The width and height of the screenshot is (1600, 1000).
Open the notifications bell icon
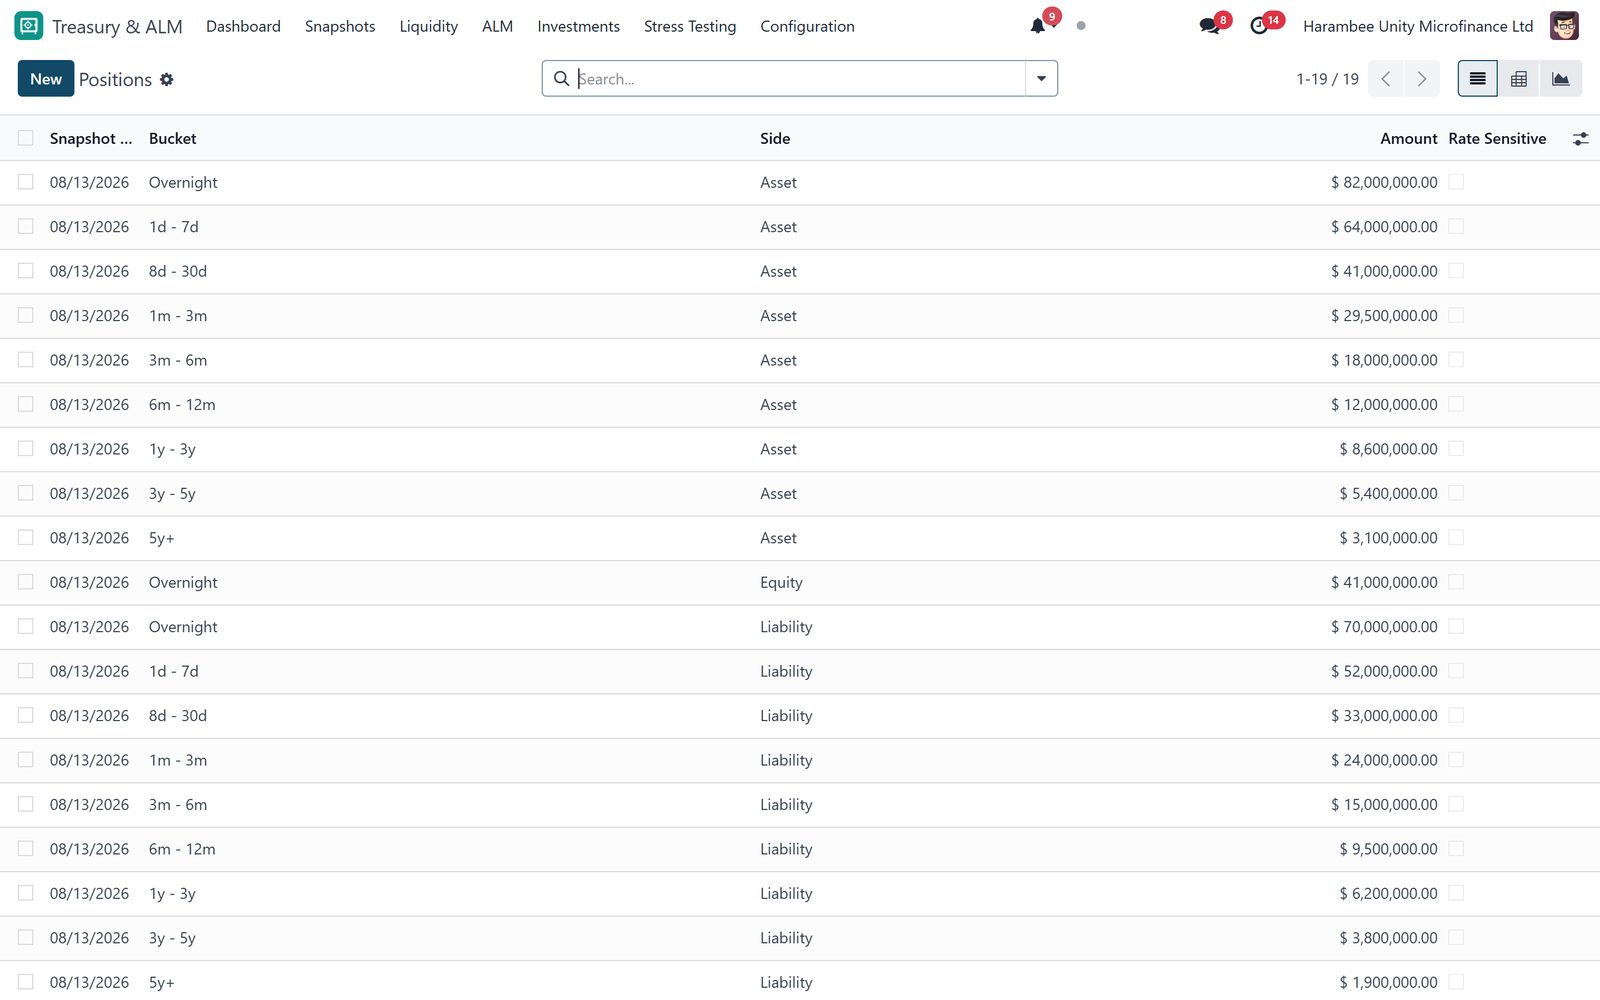1038,26
